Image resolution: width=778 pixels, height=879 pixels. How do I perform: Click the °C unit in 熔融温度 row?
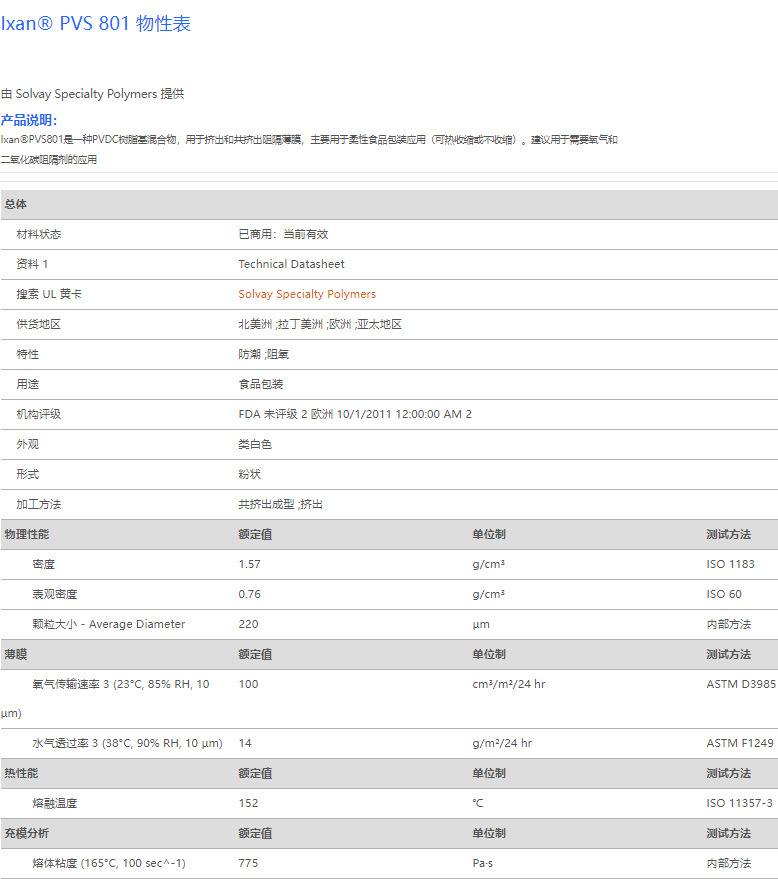point(478,803)
